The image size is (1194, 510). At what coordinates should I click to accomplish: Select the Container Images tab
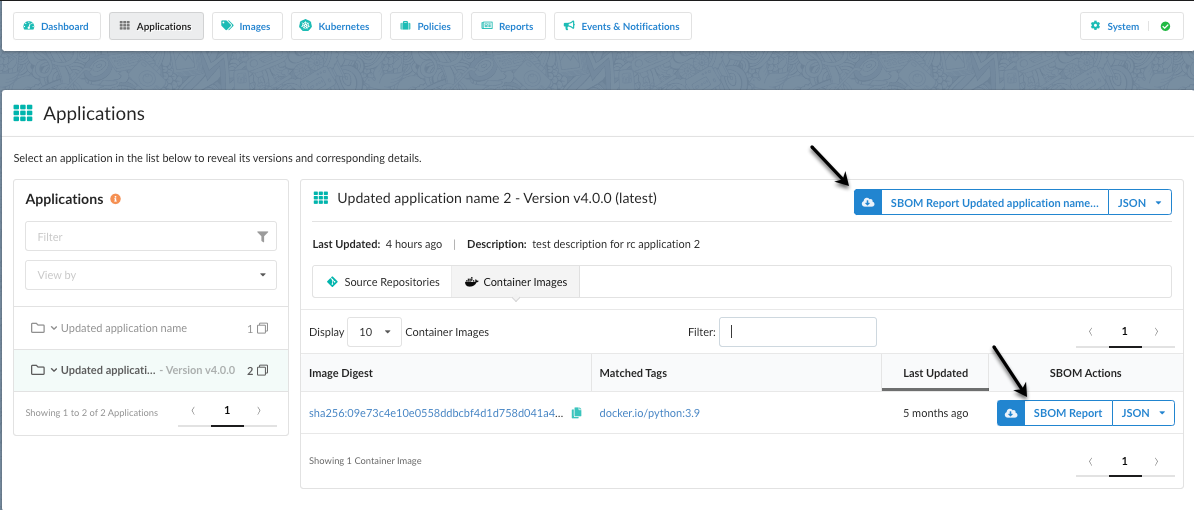[x=515, y=282]
